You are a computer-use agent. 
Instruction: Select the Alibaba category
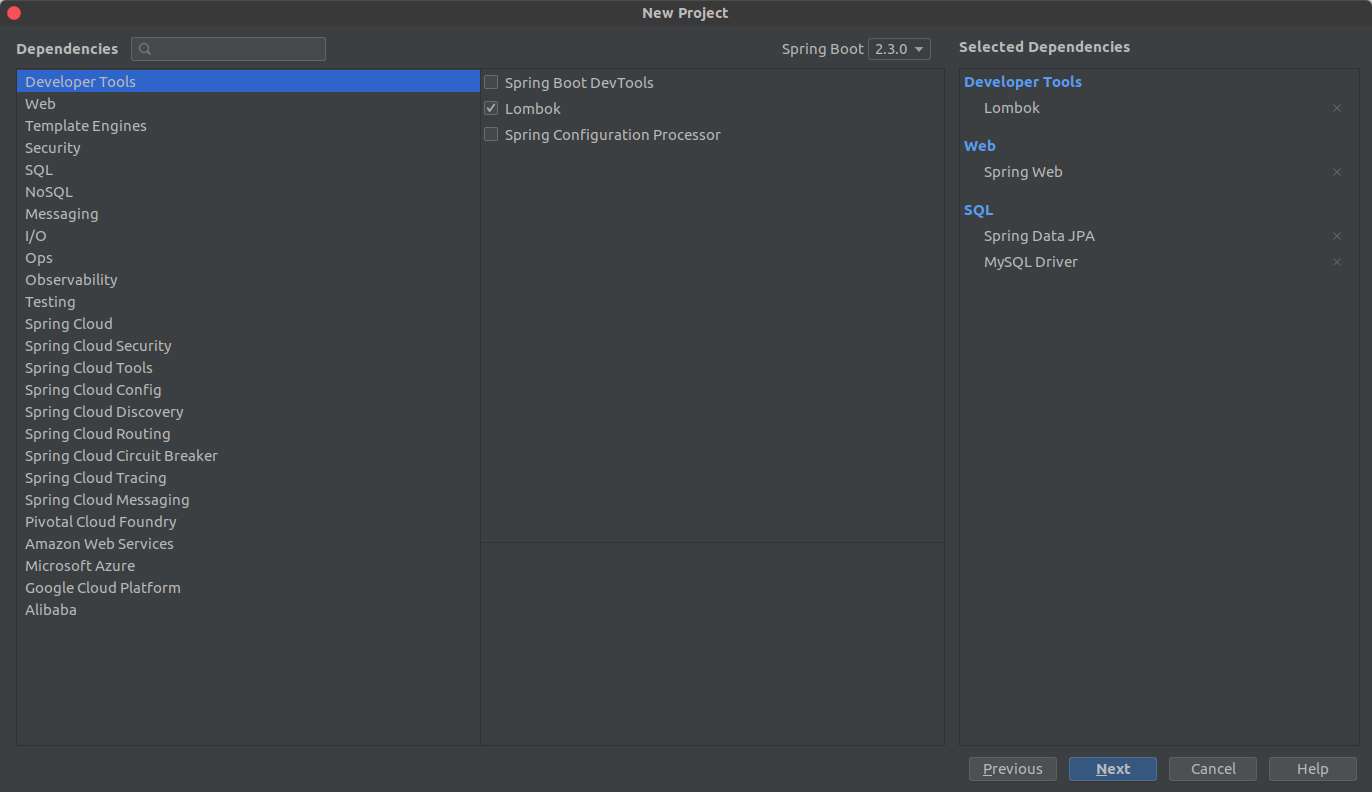pyautogui.click(x=248, y=610)
